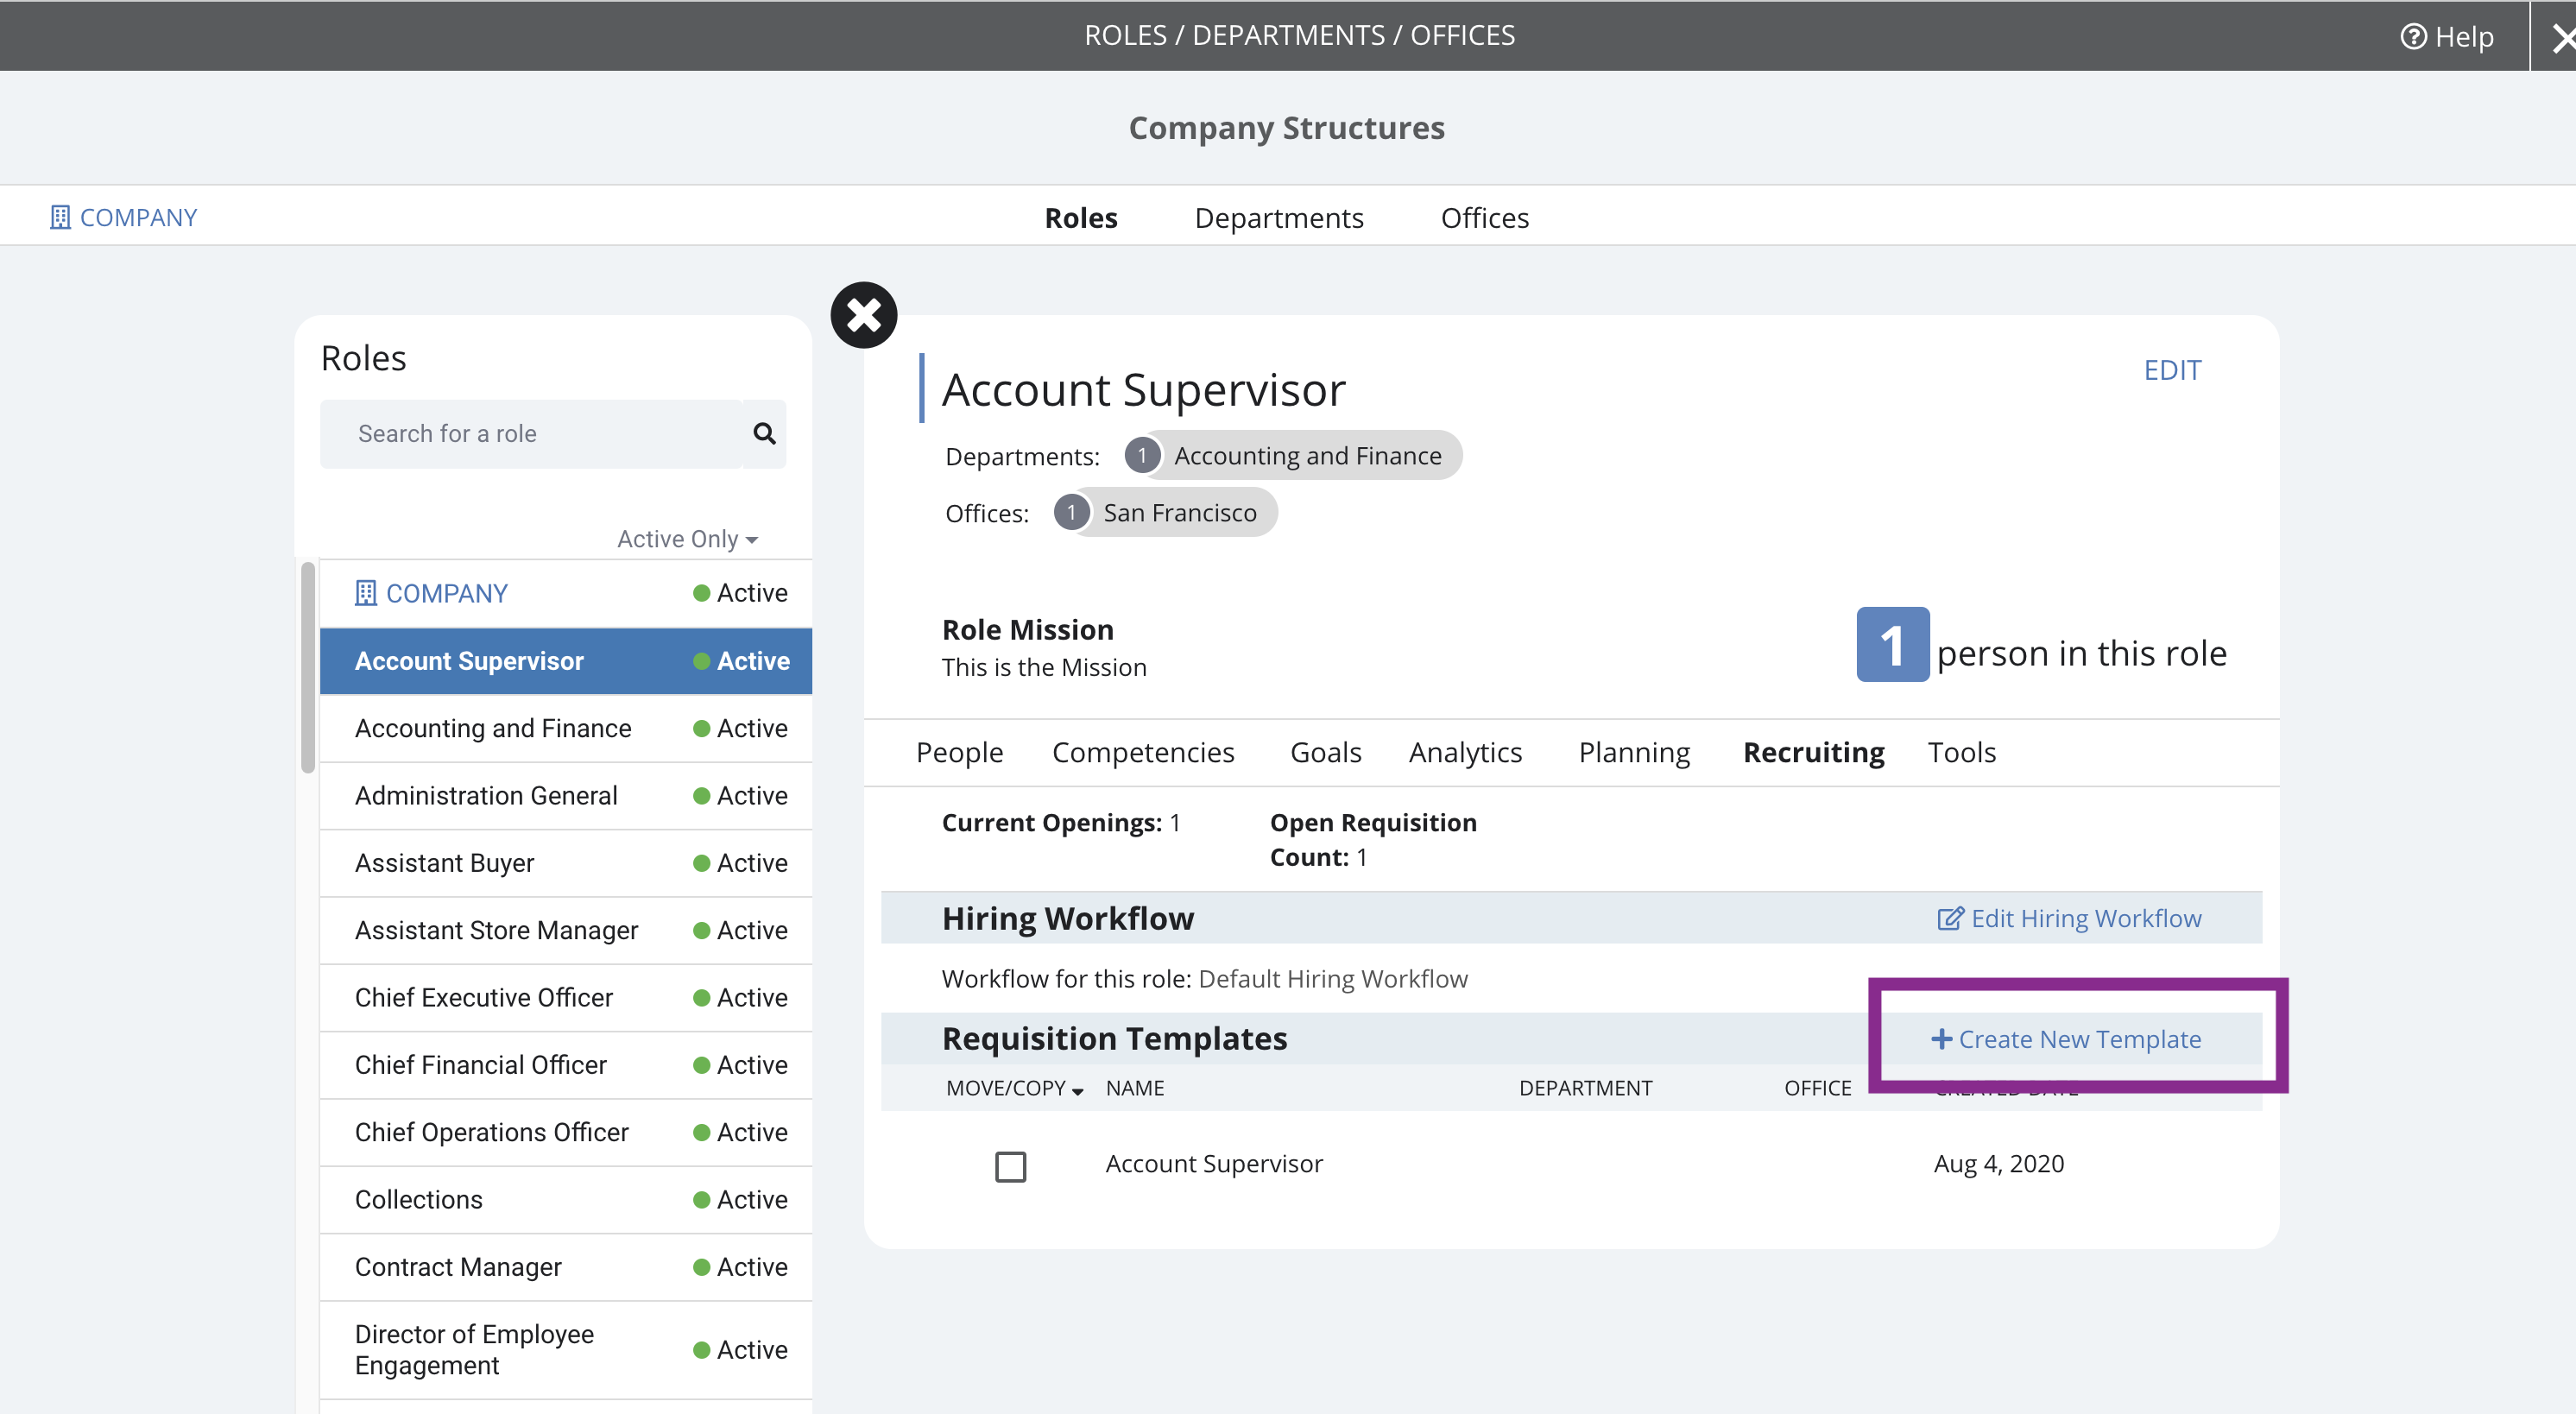2576x1414 pixels.
Task: Click the 'Search for a role' input field
Action: (x=531, y=433)
